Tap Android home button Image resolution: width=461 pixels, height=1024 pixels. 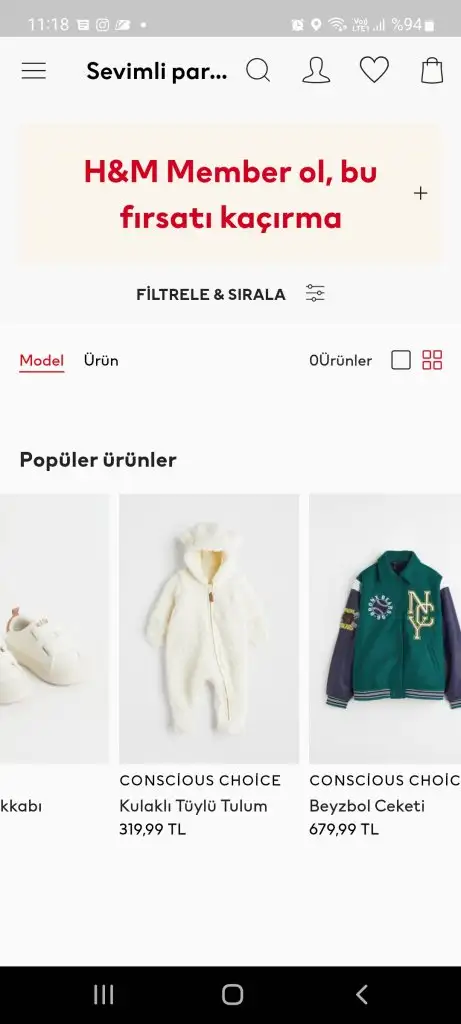[x=232, y=995]
